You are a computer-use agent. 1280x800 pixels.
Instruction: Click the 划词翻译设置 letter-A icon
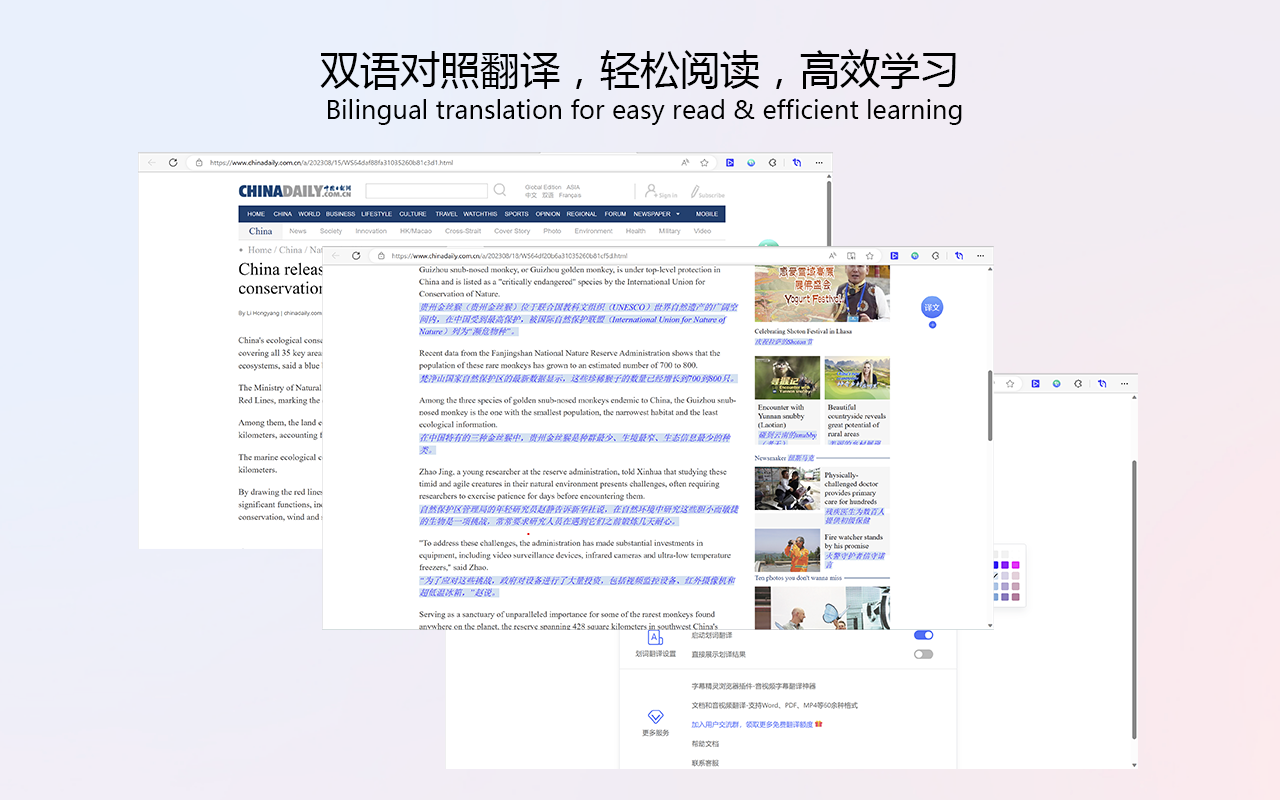tap(654, 636)
